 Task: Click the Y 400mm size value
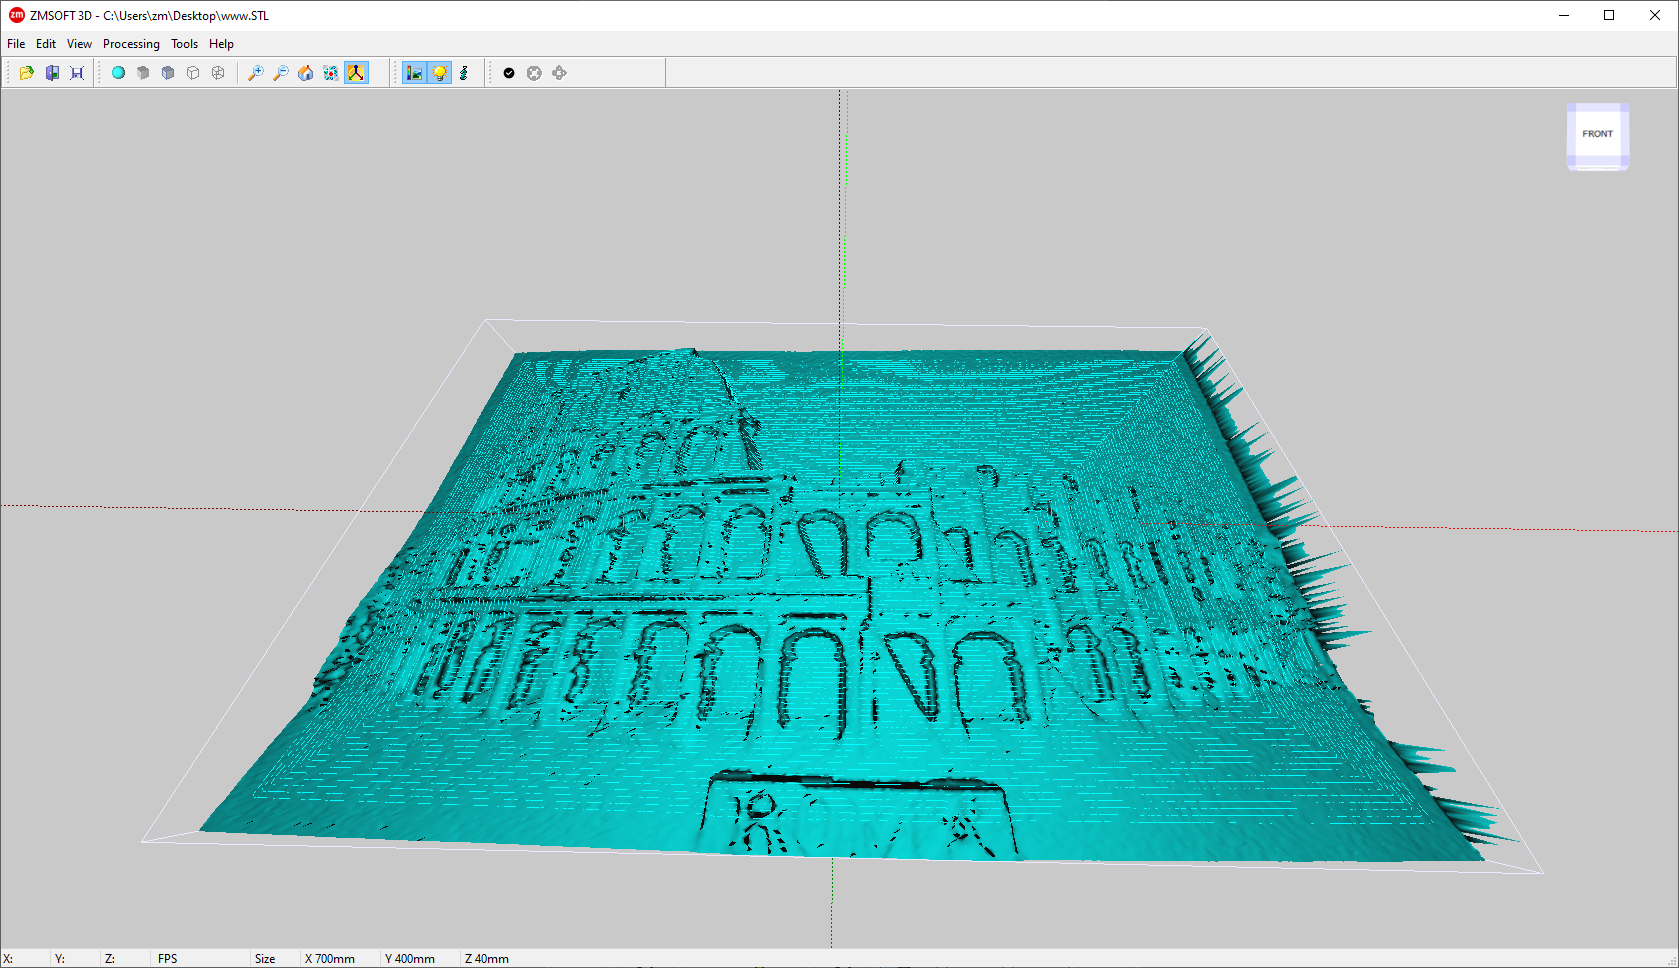click(410, 959)
